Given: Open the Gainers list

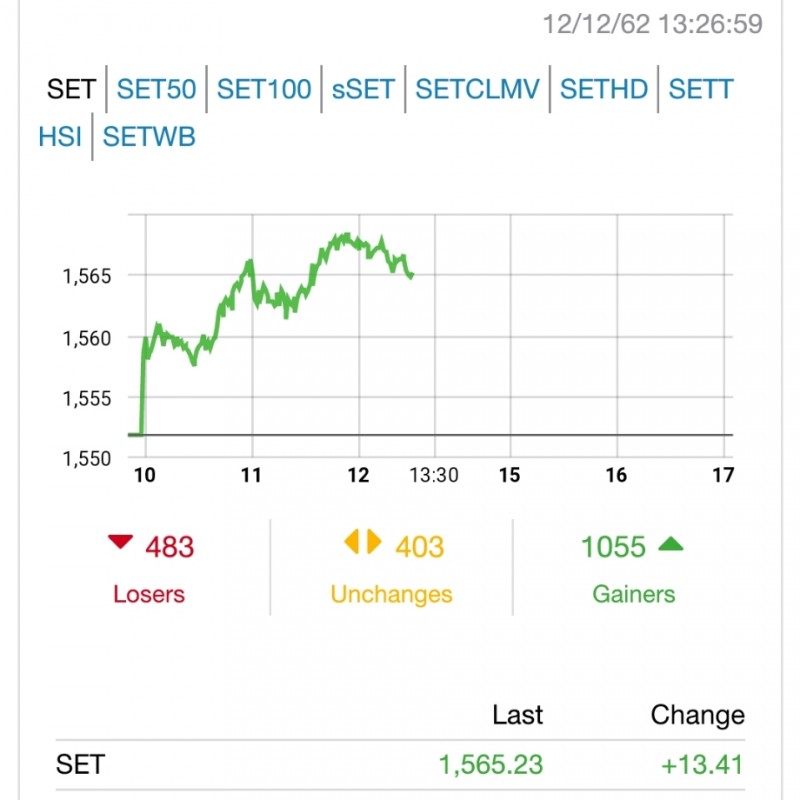Looking at the screenshot, I should tap(633, 594).
